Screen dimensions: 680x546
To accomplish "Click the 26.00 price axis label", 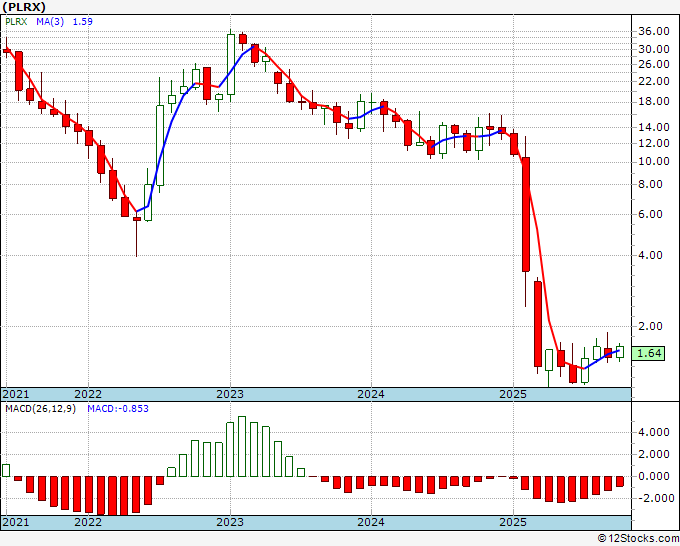I will coord(654,64).
